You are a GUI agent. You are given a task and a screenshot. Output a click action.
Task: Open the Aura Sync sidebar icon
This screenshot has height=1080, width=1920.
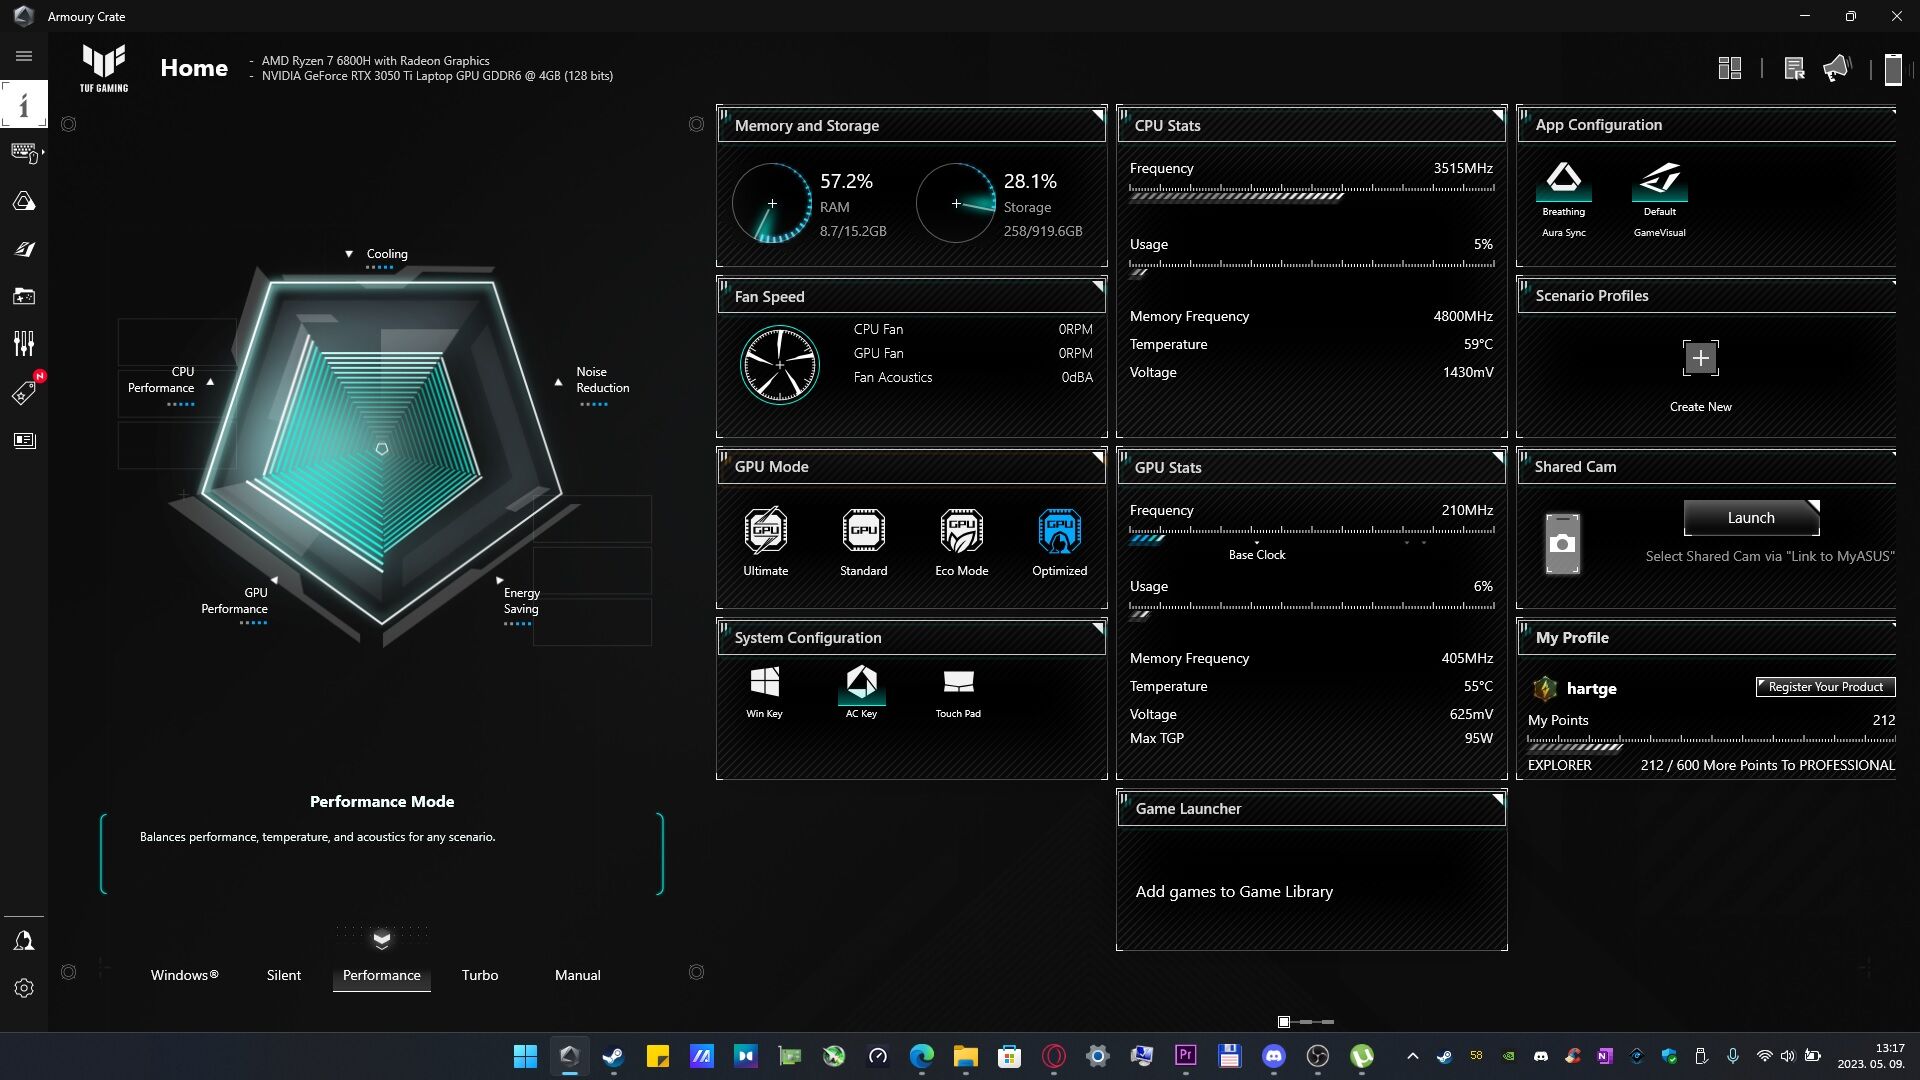pos(24,201)
